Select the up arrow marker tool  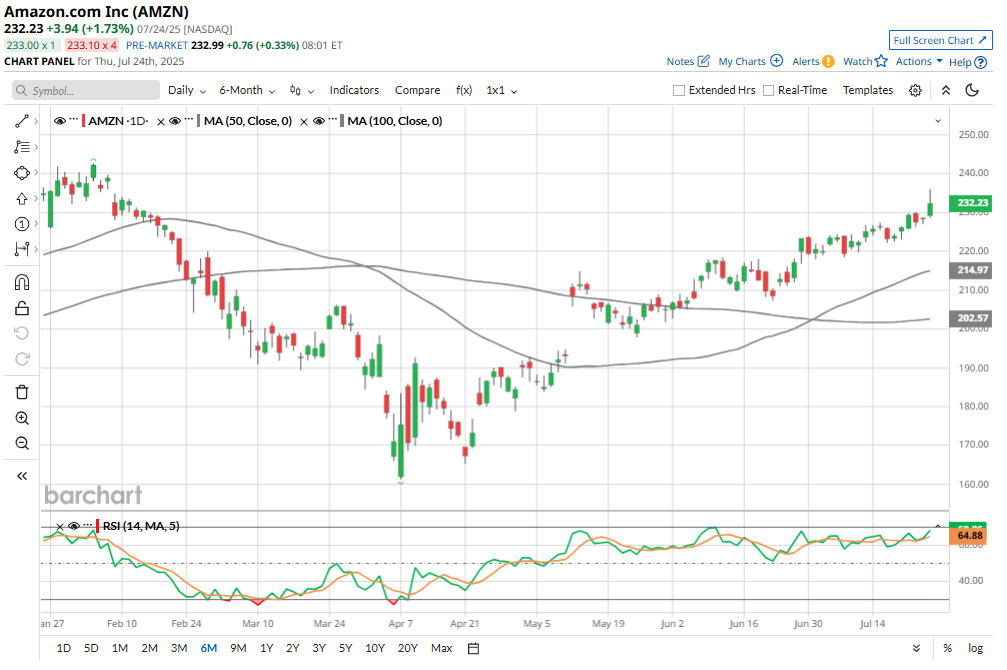[22, 198]
